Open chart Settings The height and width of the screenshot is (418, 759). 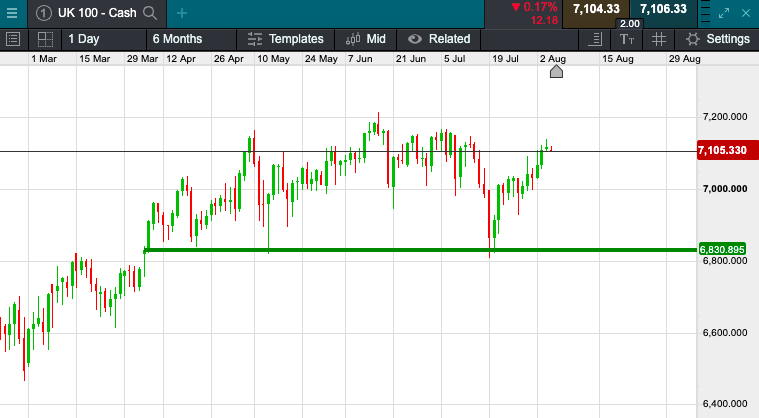(716, 39)
